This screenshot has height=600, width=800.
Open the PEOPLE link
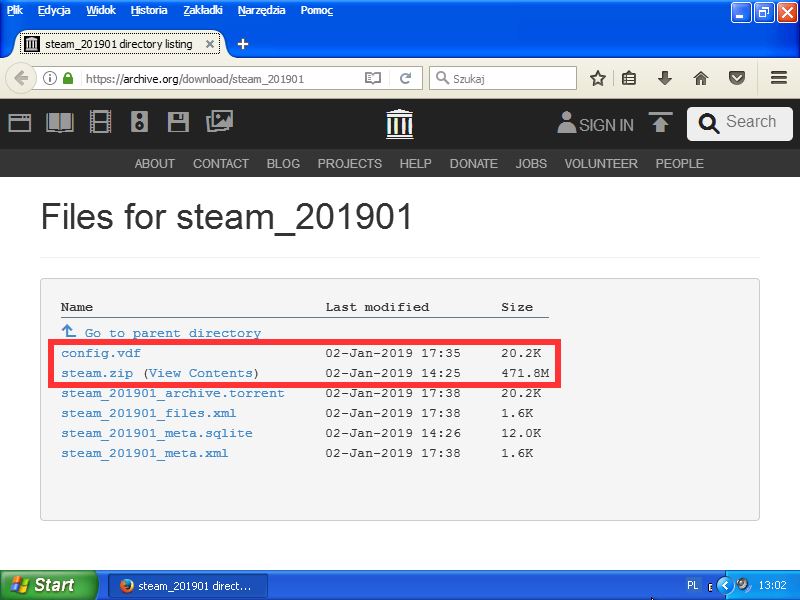coord(680,164)
